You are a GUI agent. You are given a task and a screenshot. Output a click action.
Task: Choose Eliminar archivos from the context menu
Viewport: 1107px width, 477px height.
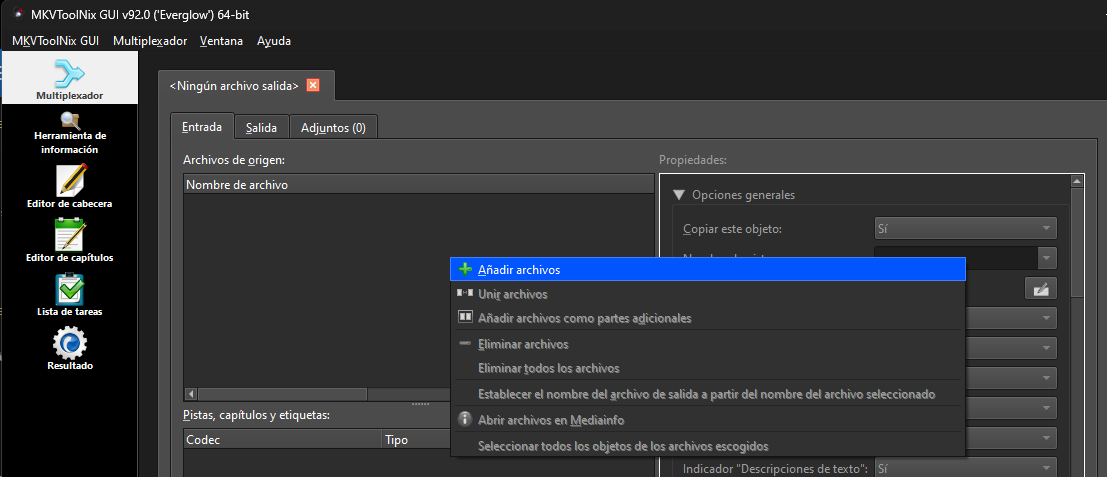tap(707, 344)
